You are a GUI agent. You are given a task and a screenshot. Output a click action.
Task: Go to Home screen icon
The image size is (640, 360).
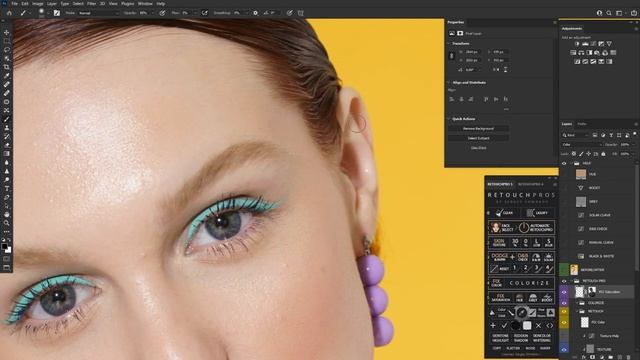[x=9, y=13]
